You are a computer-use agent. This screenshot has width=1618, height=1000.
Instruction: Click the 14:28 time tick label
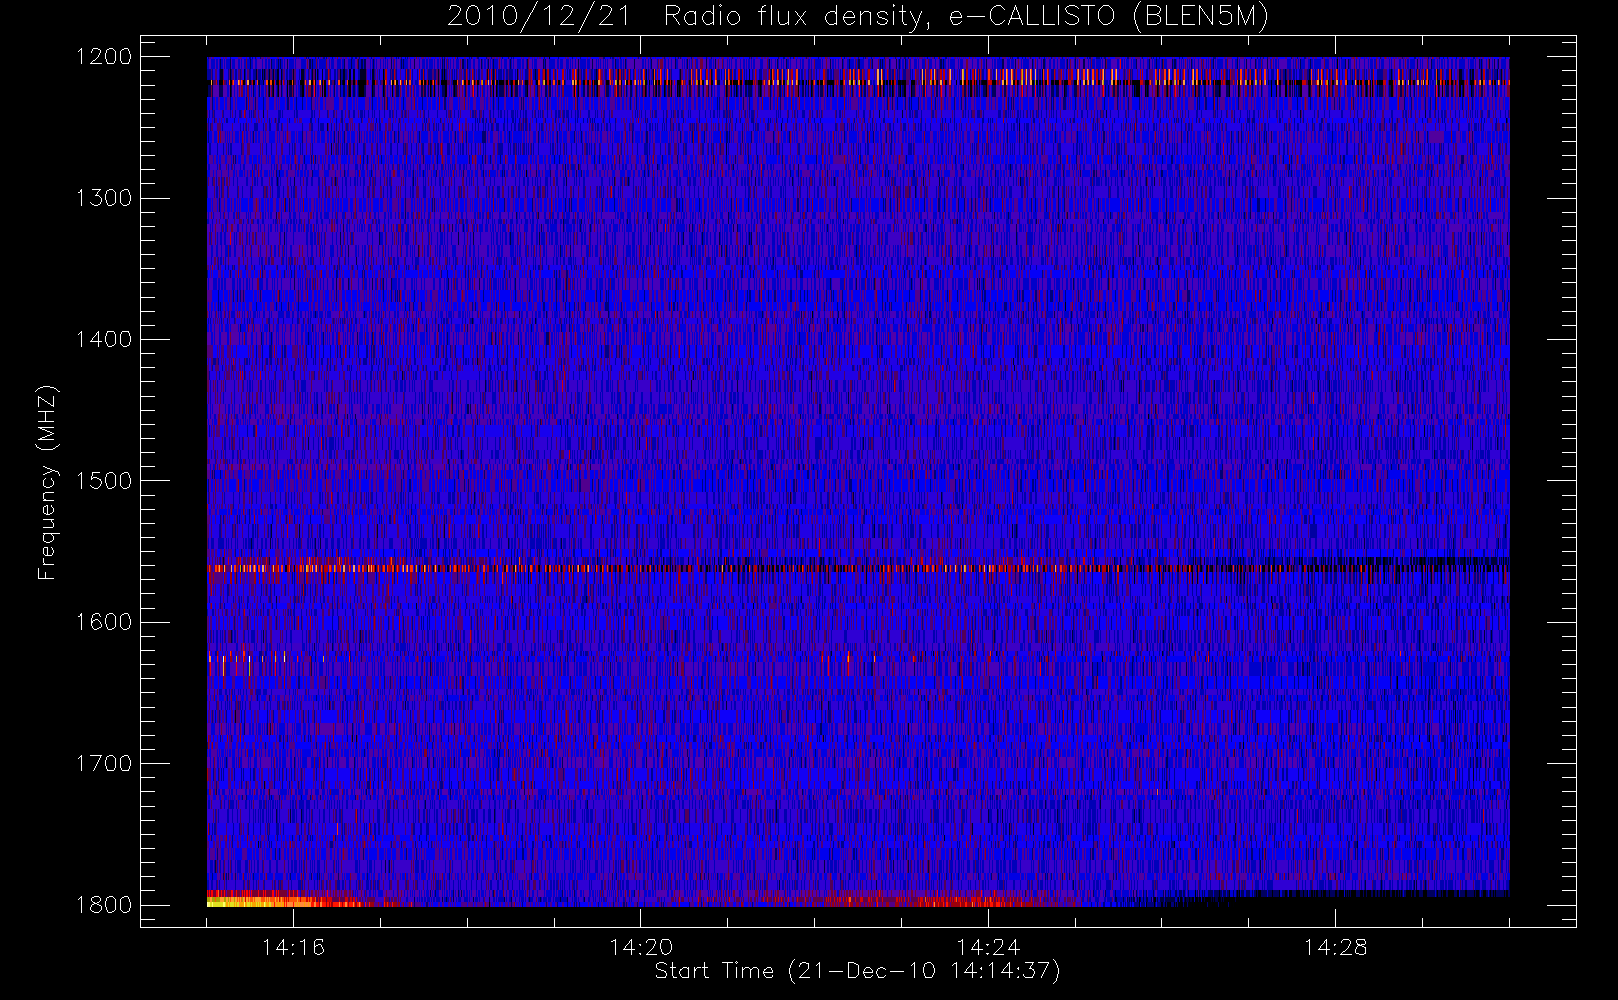click(x=1335, y=947)
